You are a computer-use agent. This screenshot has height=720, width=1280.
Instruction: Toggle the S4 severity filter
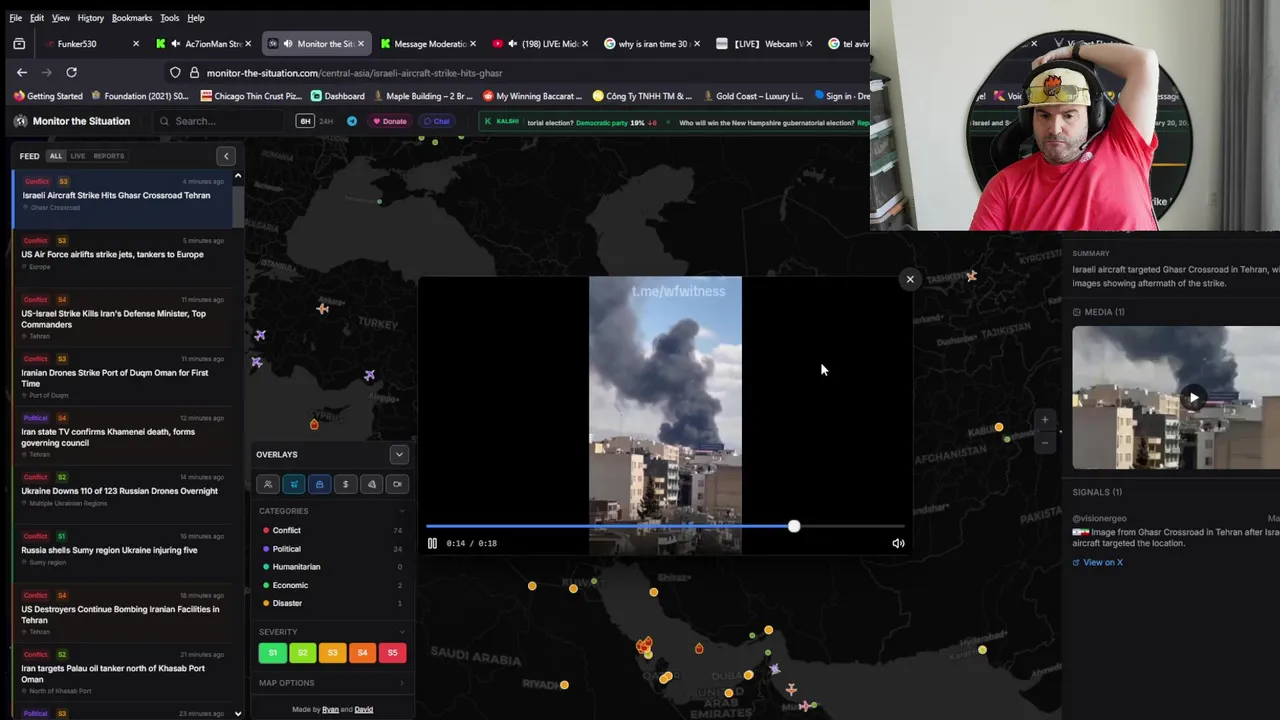point(362,653)
